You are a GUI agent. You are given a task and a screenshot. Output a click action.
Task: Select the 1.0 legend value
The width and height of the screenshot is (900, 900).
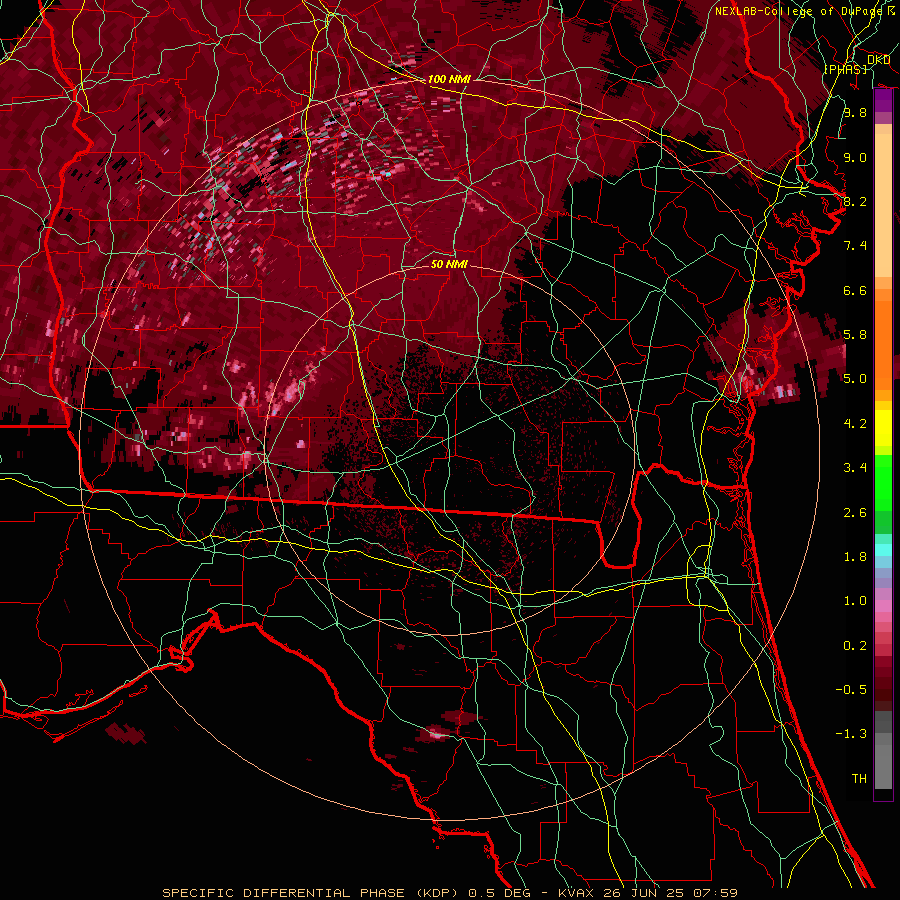pos(855,601)
